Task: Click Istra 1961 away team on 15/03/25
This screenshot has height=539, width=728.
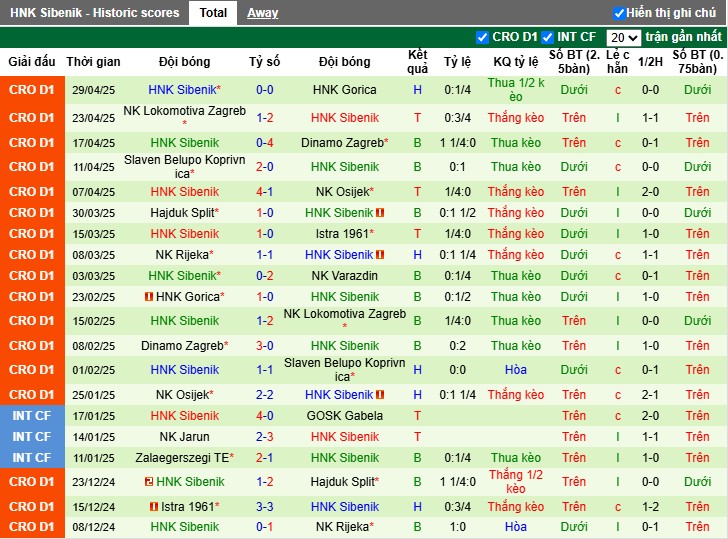Action: coord(344,234)
